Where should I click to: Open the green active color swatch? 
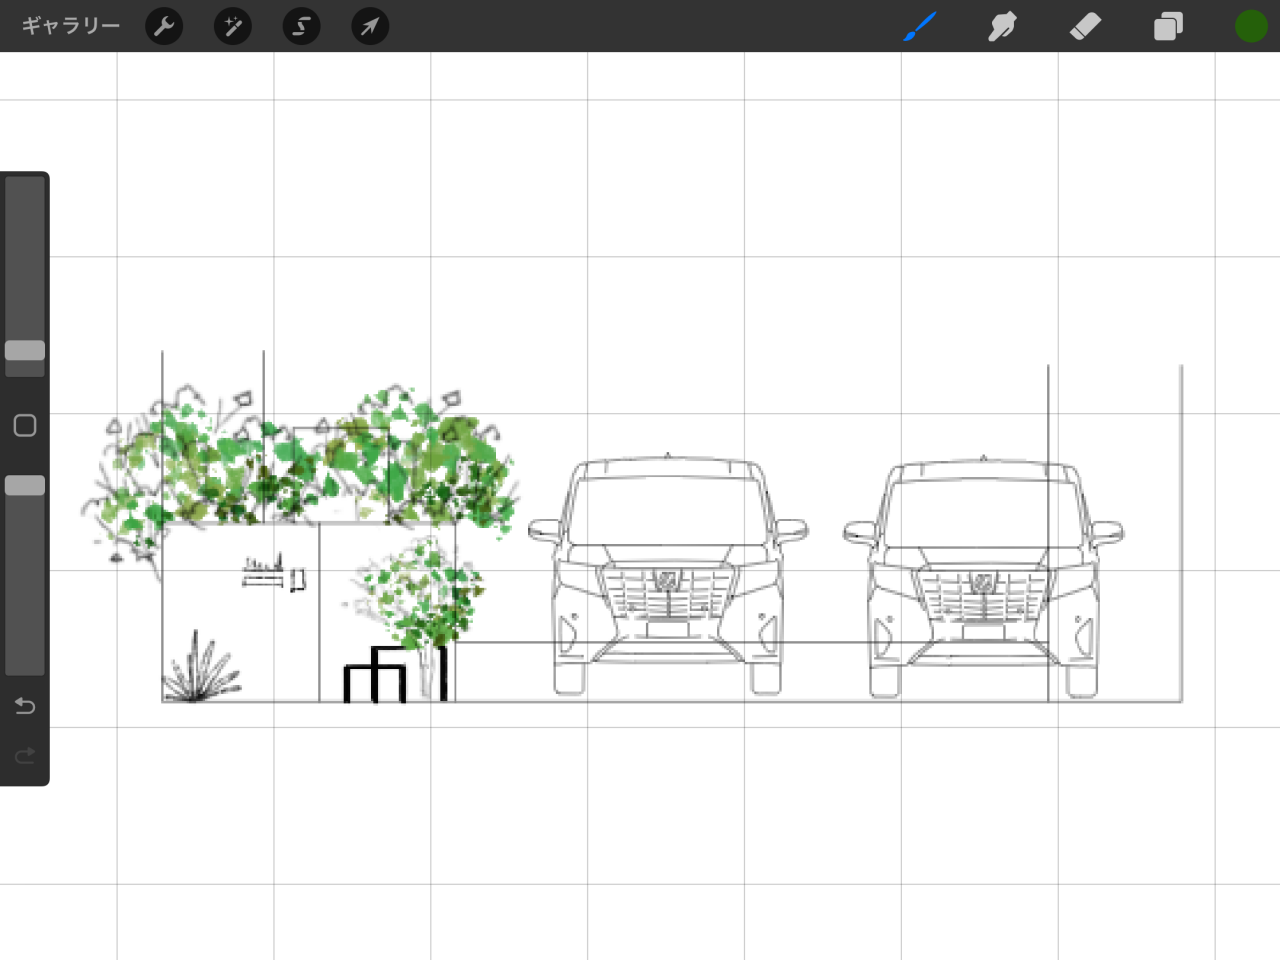(1251, 26)
